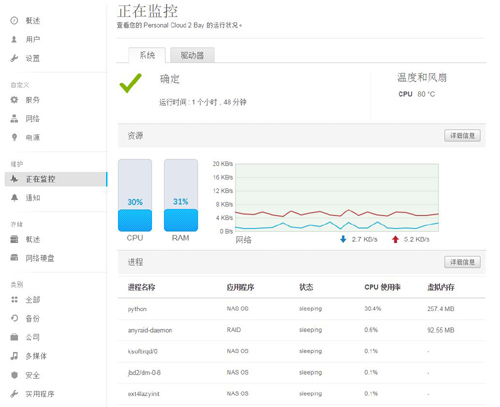Click the 服务 gear icon
This screenshot has width=500, height=407.
14,99
